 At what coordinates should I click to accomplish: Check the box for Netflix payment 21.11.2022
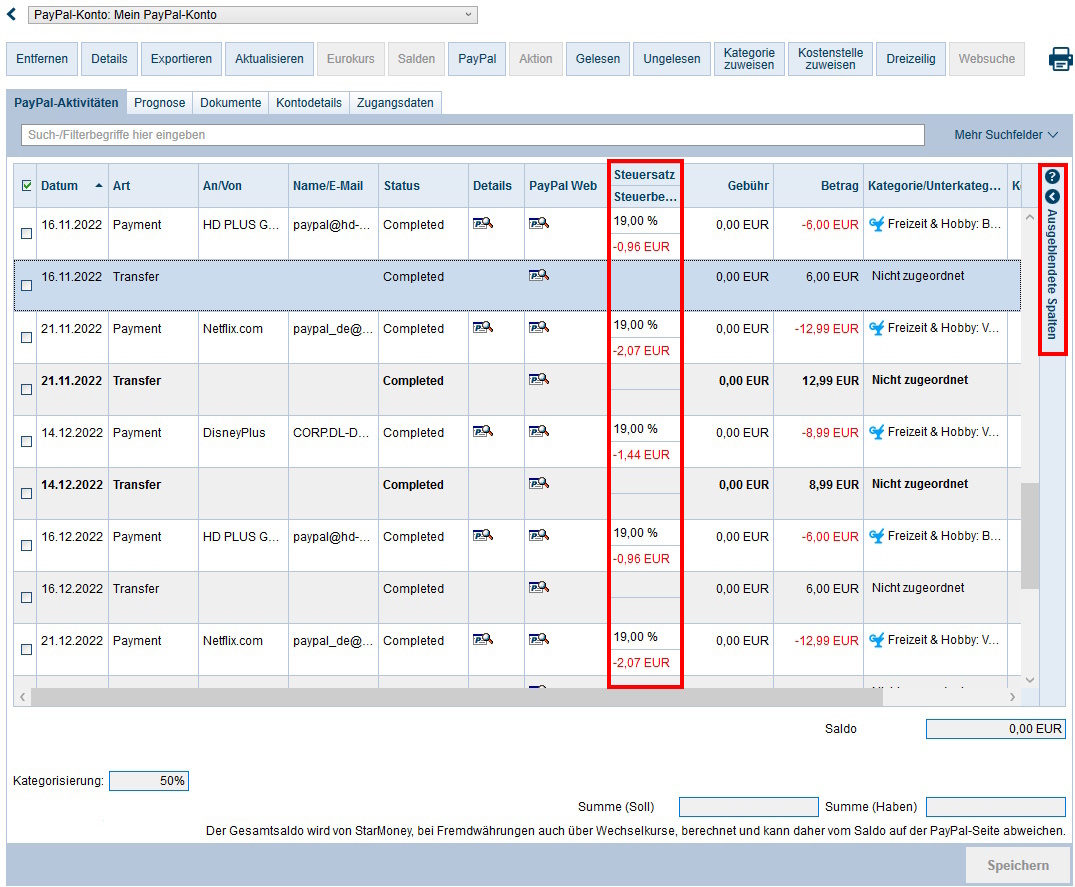pyautogui.click(x=26, y=338)
